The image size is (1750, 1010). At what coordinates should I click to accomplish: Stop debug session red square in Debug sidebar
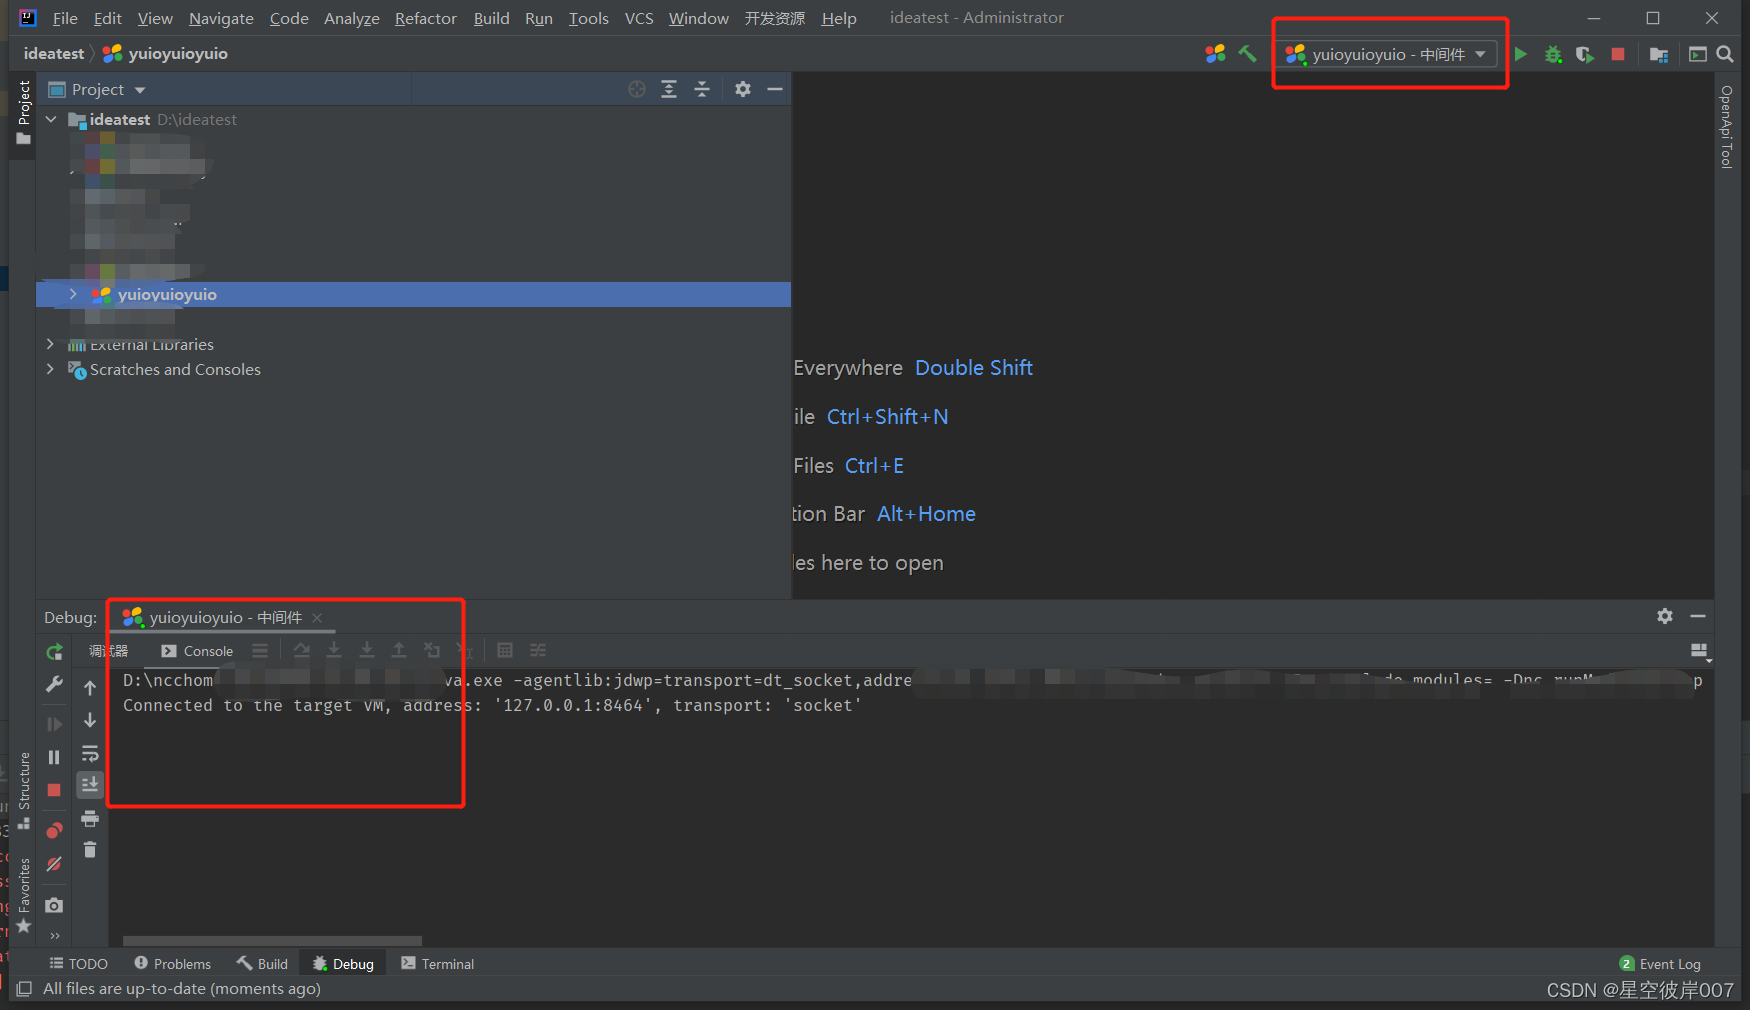point(54,790)
